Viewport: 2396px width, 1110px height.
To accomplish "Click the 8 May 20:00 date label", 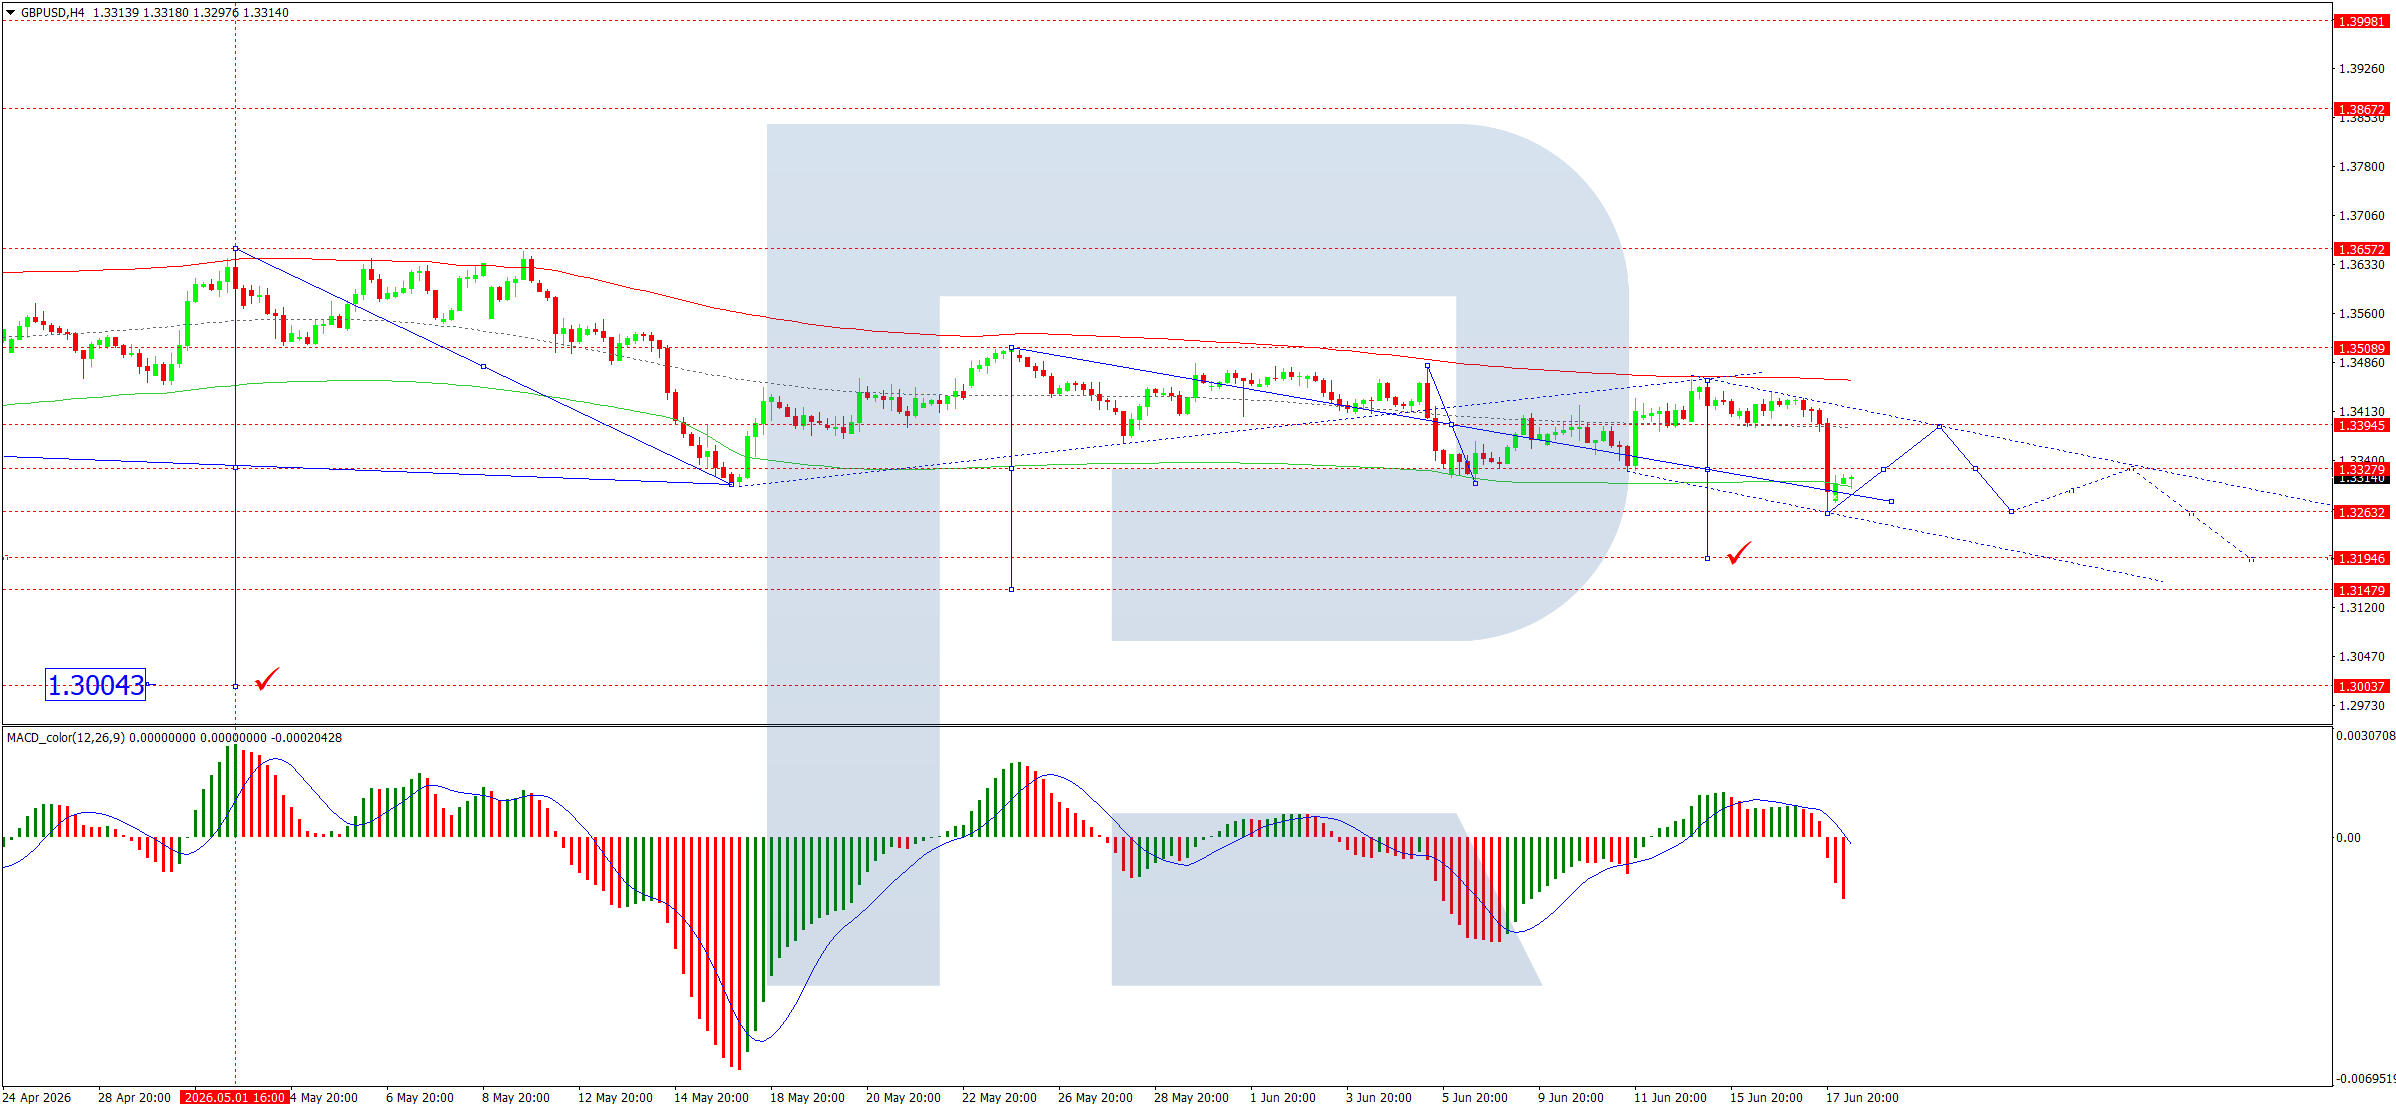I will pos(516,1098).
